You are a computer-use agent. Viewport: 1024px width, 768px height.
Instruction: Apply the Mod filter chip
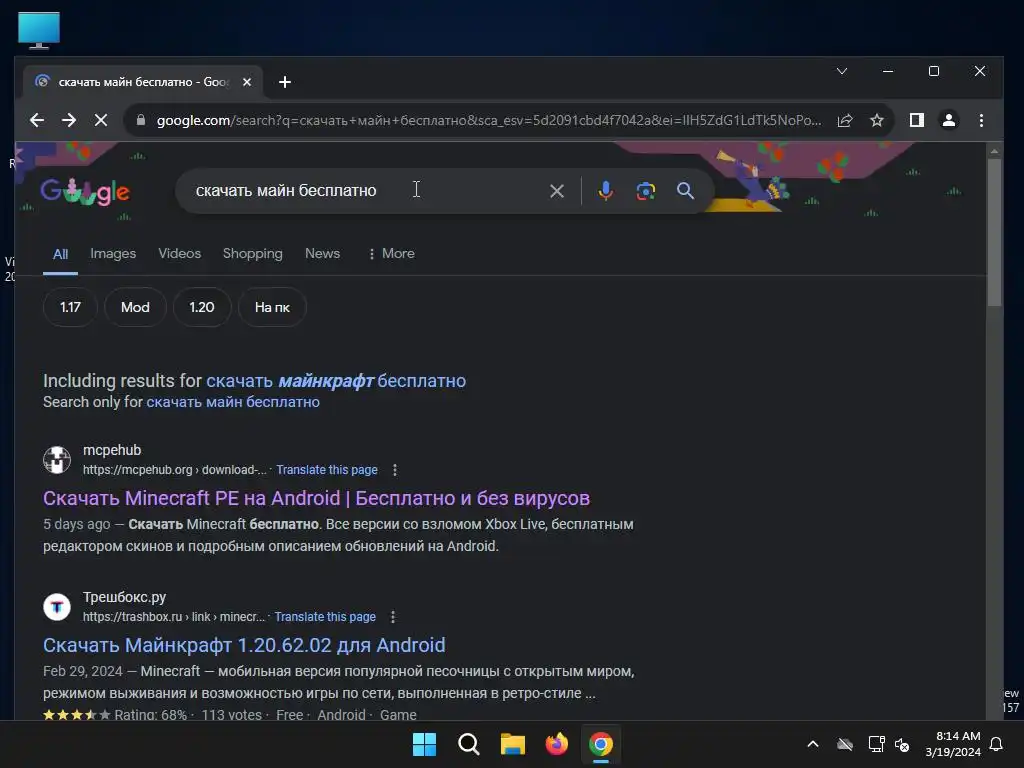135,307
